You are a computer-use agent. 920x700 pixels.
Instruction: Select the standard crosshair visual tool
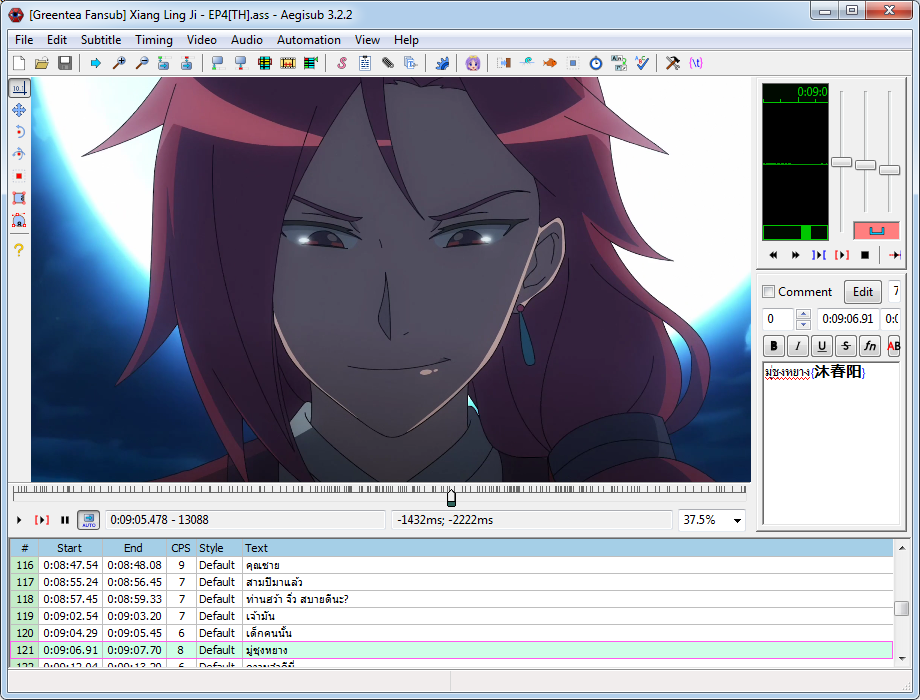19,88
